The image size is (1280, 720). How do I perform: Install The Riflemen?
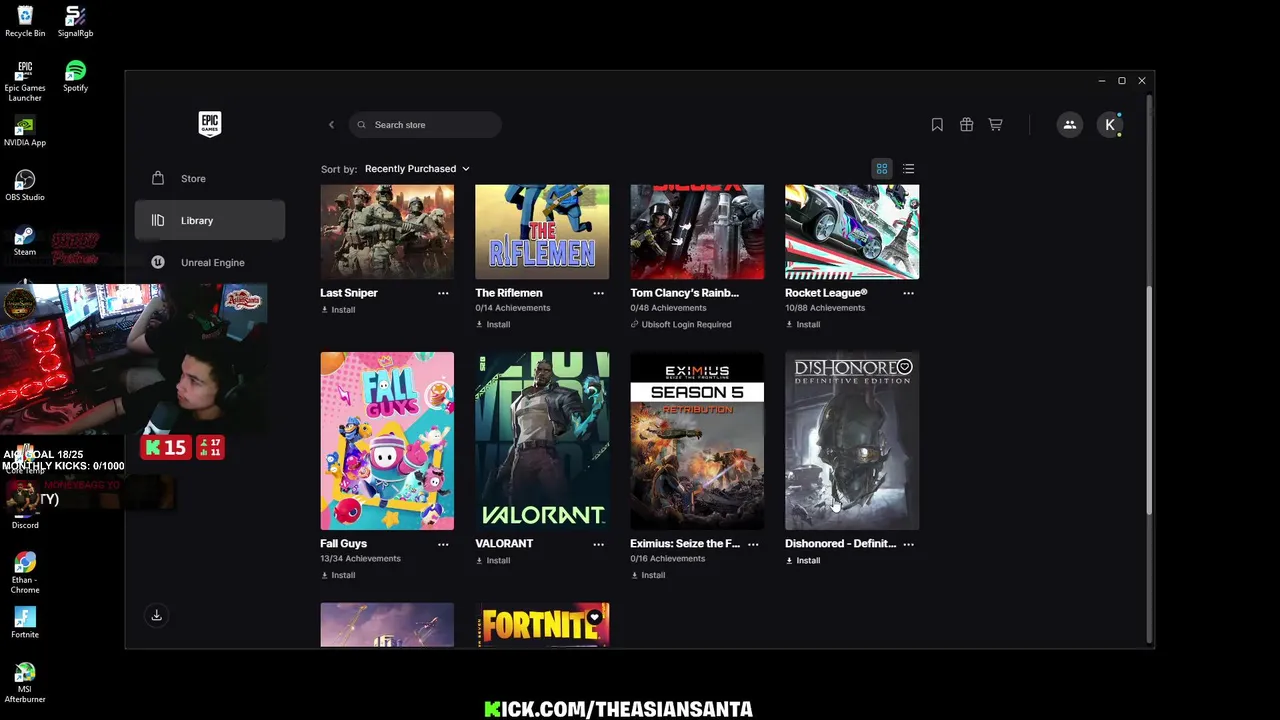click(x=493, y=325)
